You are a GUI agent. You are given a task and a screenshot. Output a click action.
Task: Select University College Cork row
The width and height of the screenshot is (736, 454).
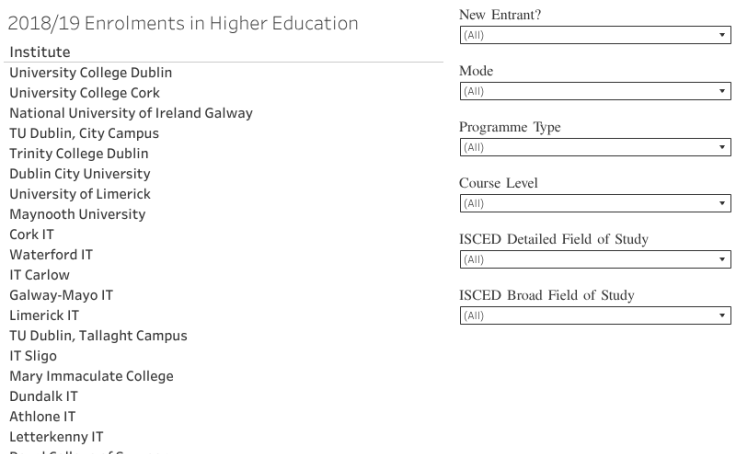coord(84,93)
